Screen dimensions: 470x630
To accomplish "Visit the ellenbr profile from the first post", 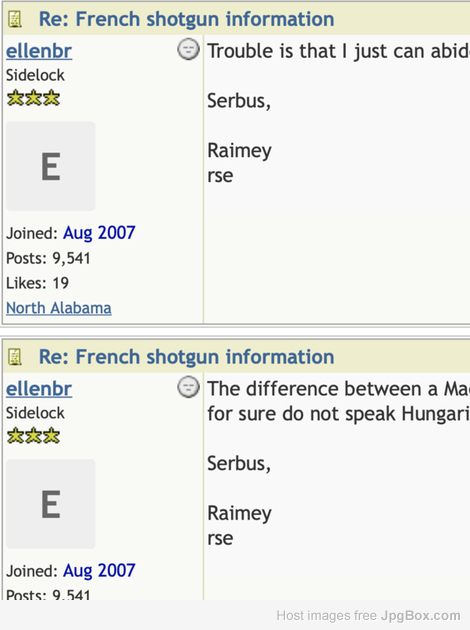I will [x=39, y=51].
